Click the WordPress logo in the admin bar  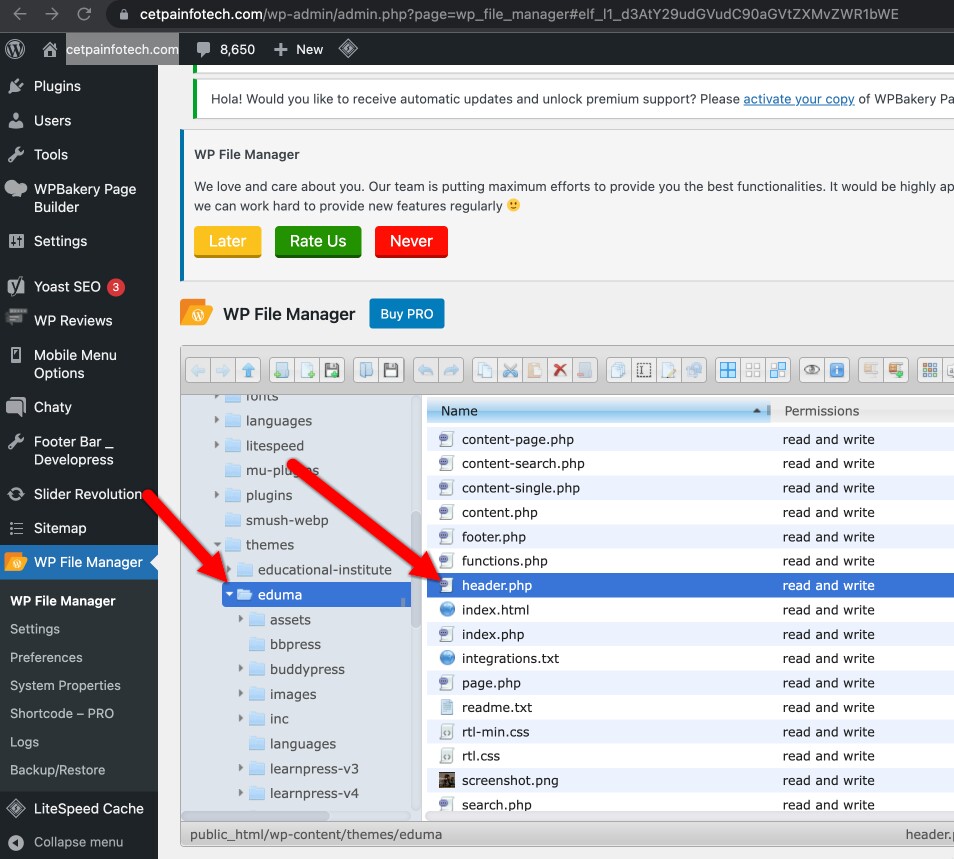[x=14, y=47]
